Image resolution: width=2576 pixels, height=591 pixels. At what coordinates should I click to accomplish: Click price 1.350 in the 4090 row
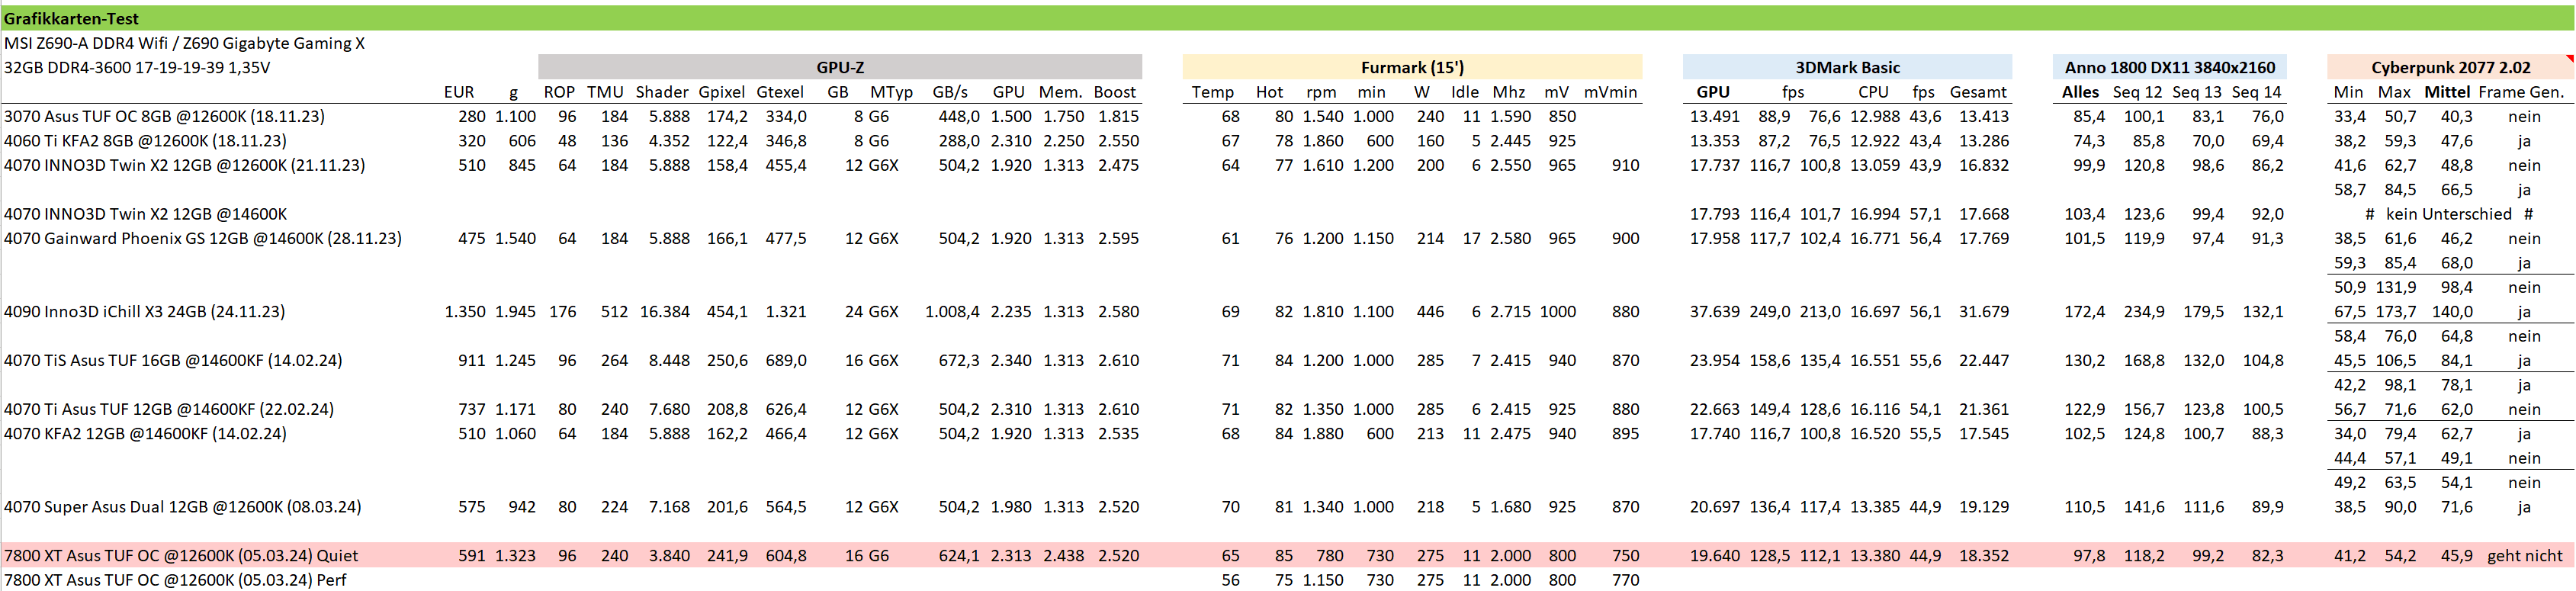click(x=465, y=311)
